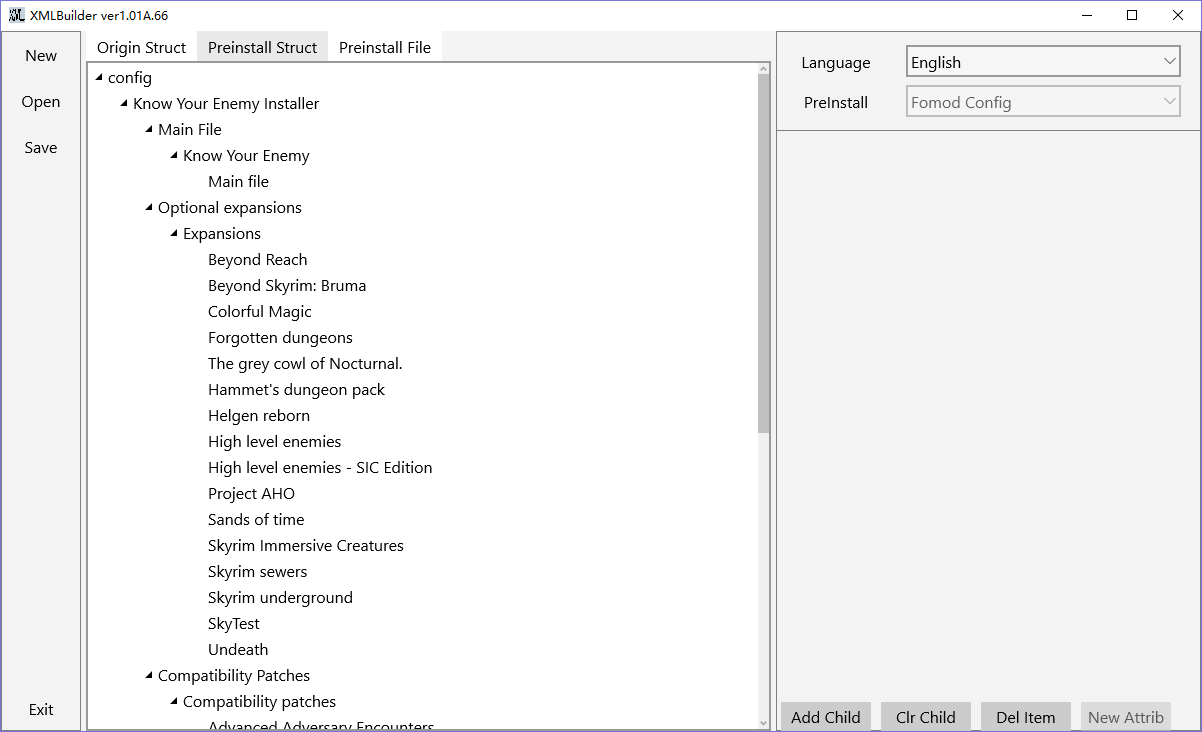Collapse the Know Your Enemy node
Image resolution: width=1202 pixels, height=732 pixels.
point(174,156)
